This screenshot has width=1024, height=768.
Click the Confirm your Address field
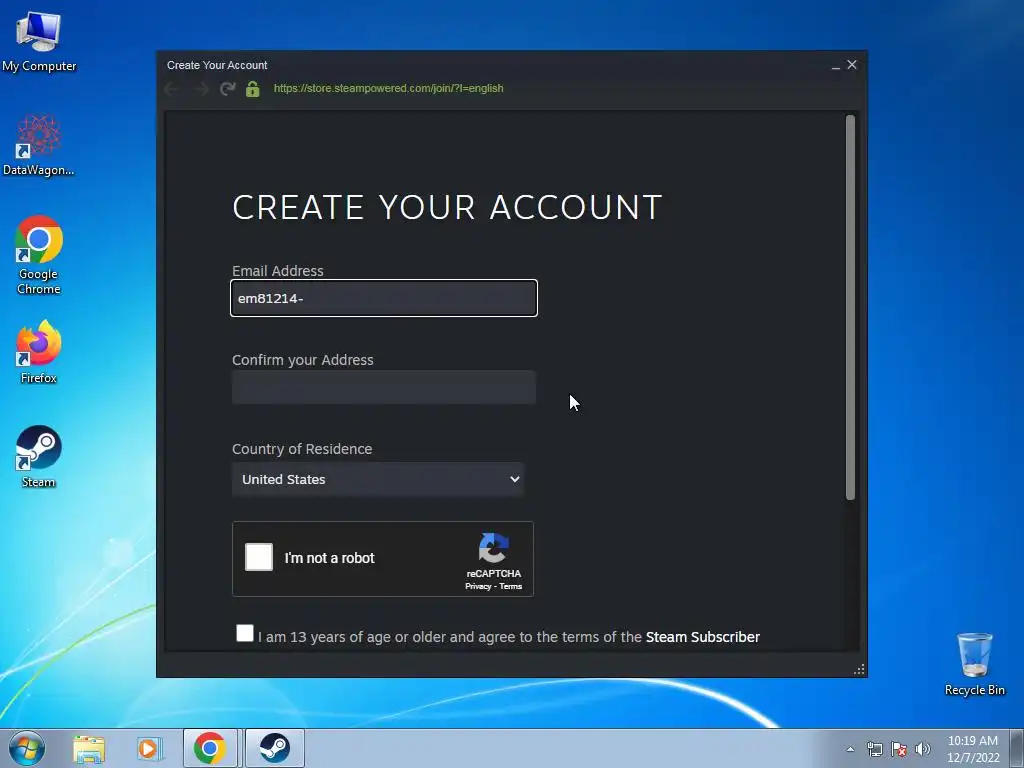[x=384, y=387]
